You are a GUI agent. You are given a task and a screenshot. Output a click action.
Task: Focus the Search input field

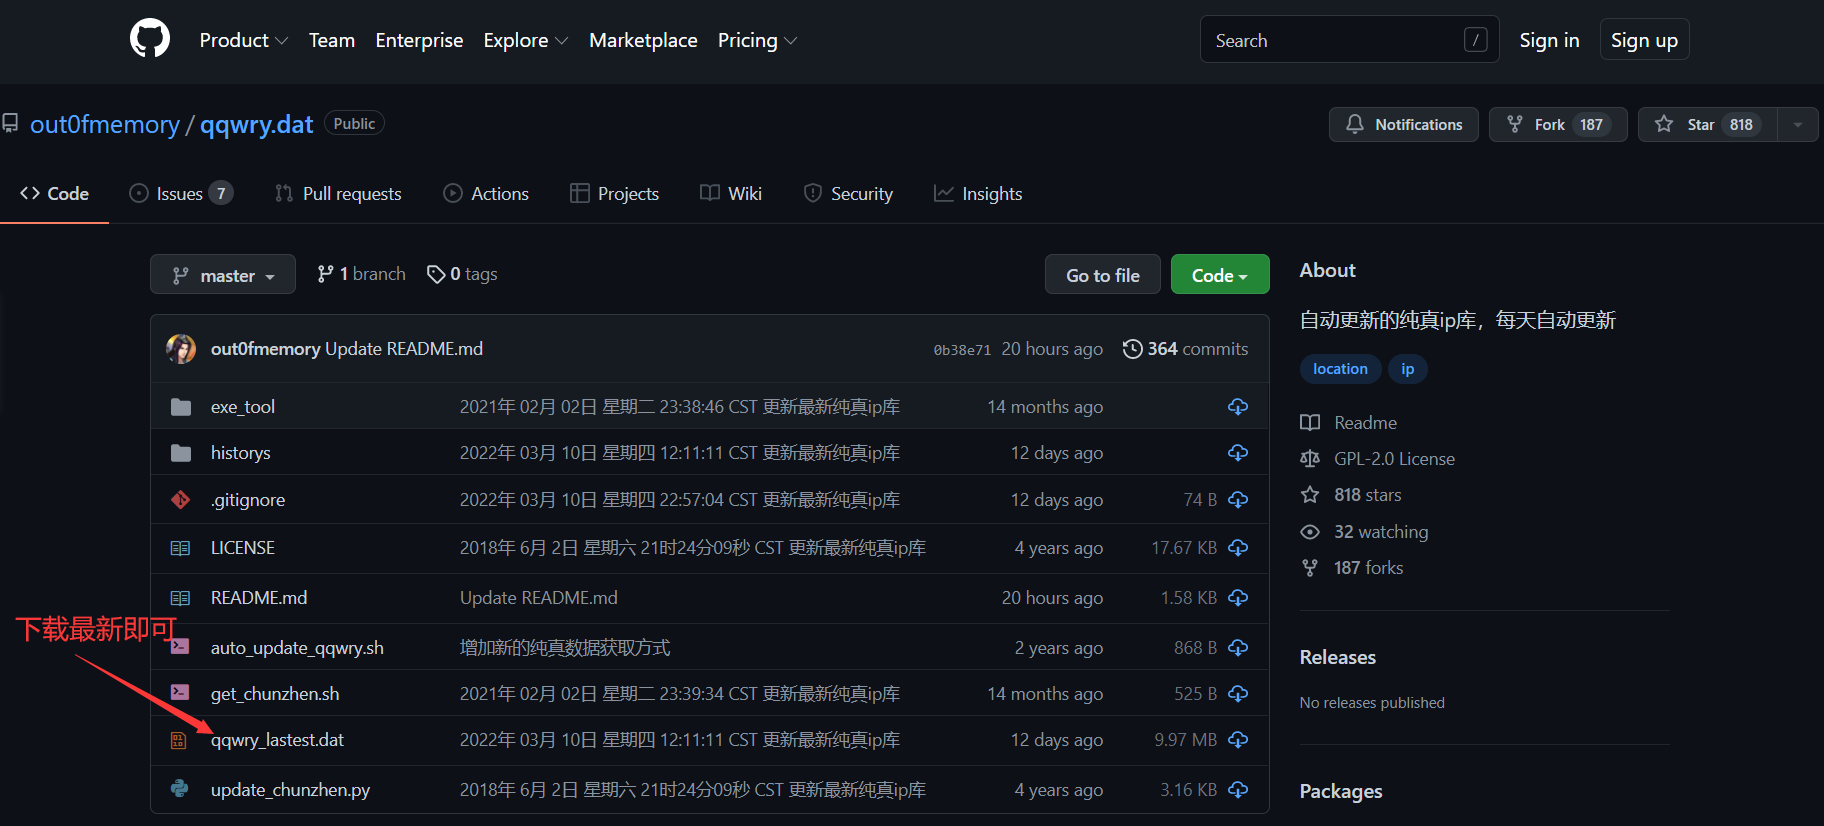tap(1349, 40)
